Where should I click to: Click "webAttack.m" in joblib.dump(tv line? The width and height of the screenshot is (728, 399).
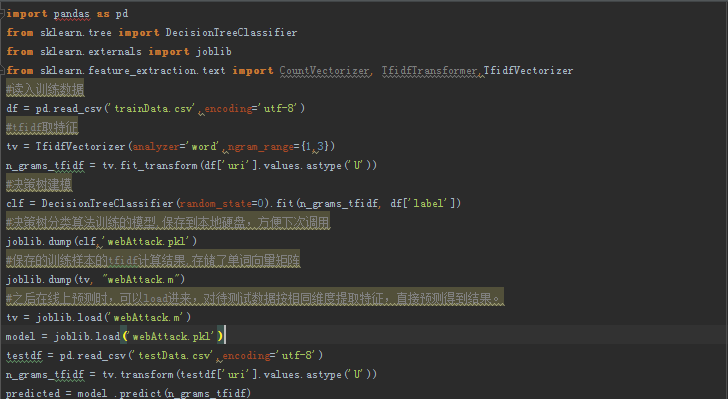click(141, 280)
